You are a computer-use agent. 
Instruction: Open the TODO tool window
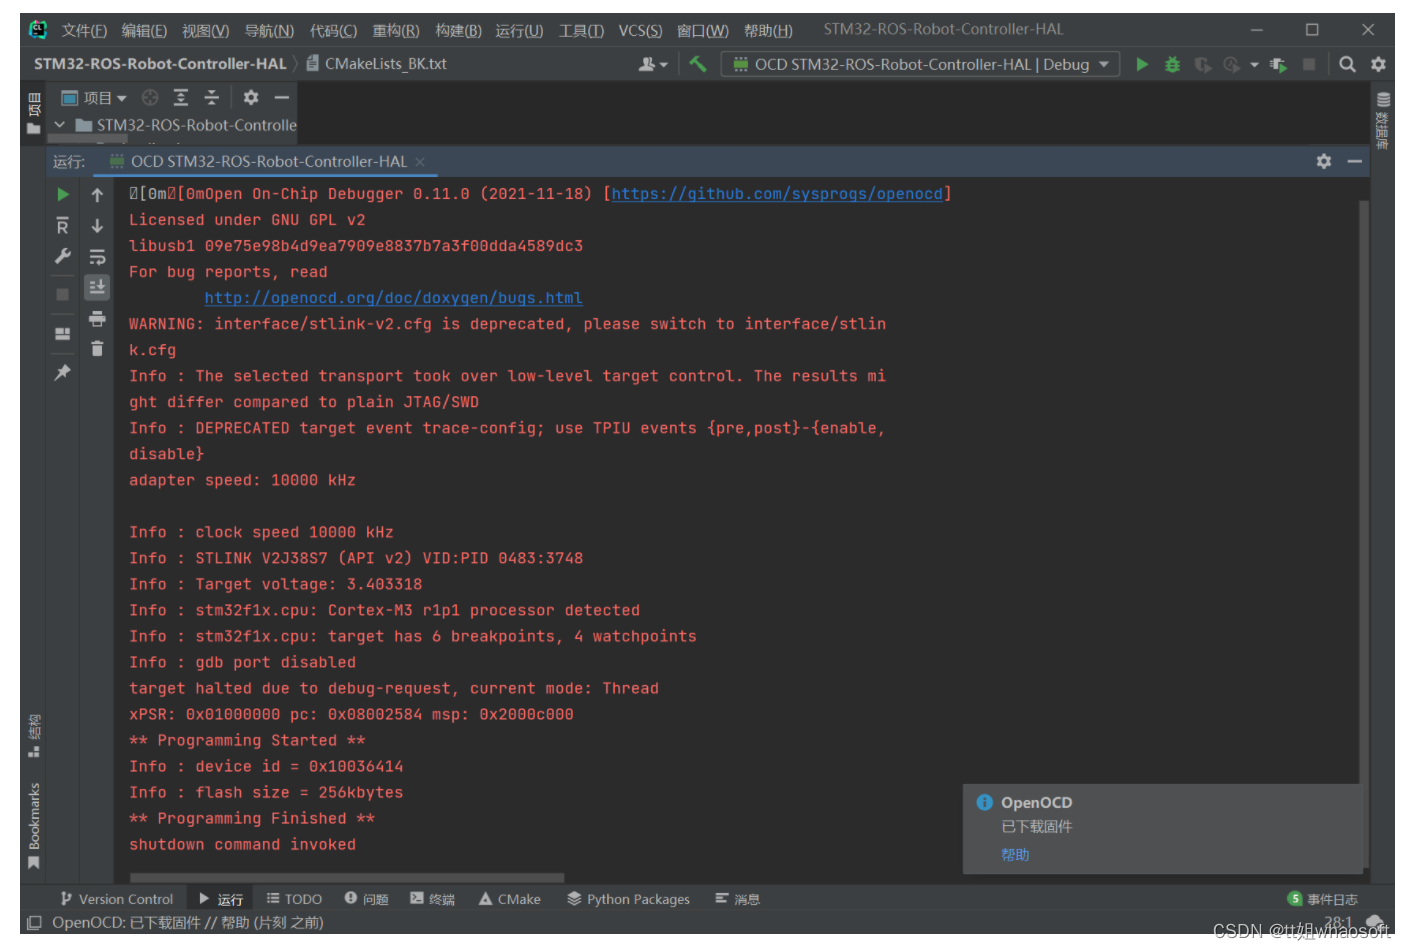click(x=294, y=899)
